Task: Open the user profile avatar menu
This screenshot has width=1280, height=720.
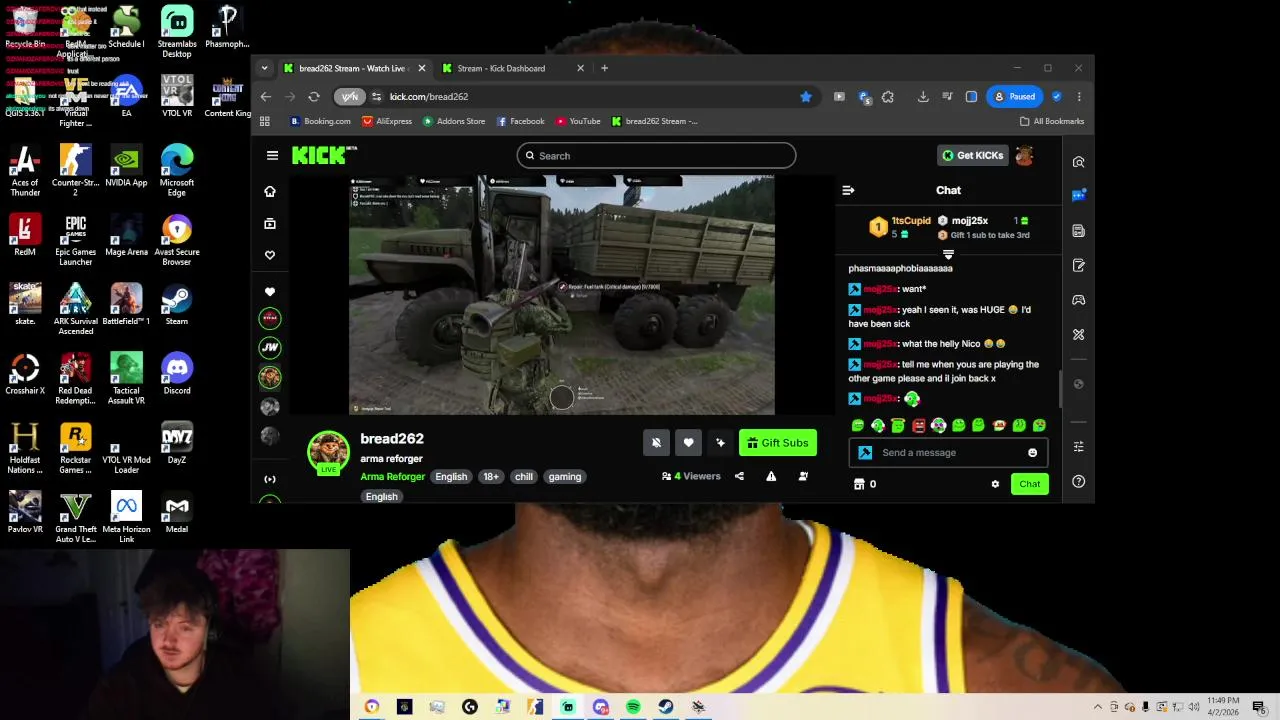Action: [1024, 155]
